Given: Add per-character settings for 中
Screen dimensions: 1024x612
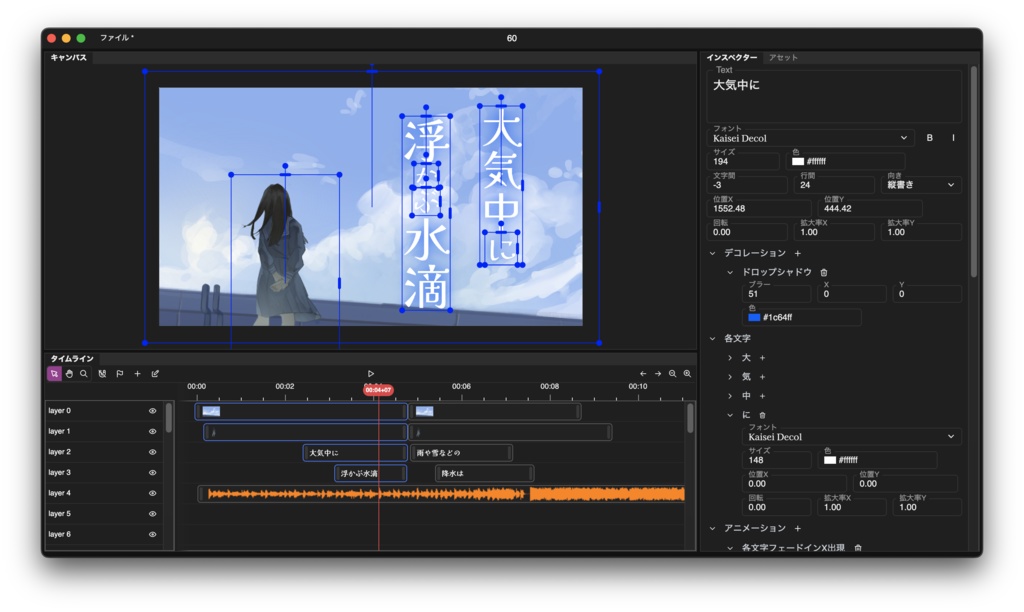Looking at the screenshot, I should (762, 396).
